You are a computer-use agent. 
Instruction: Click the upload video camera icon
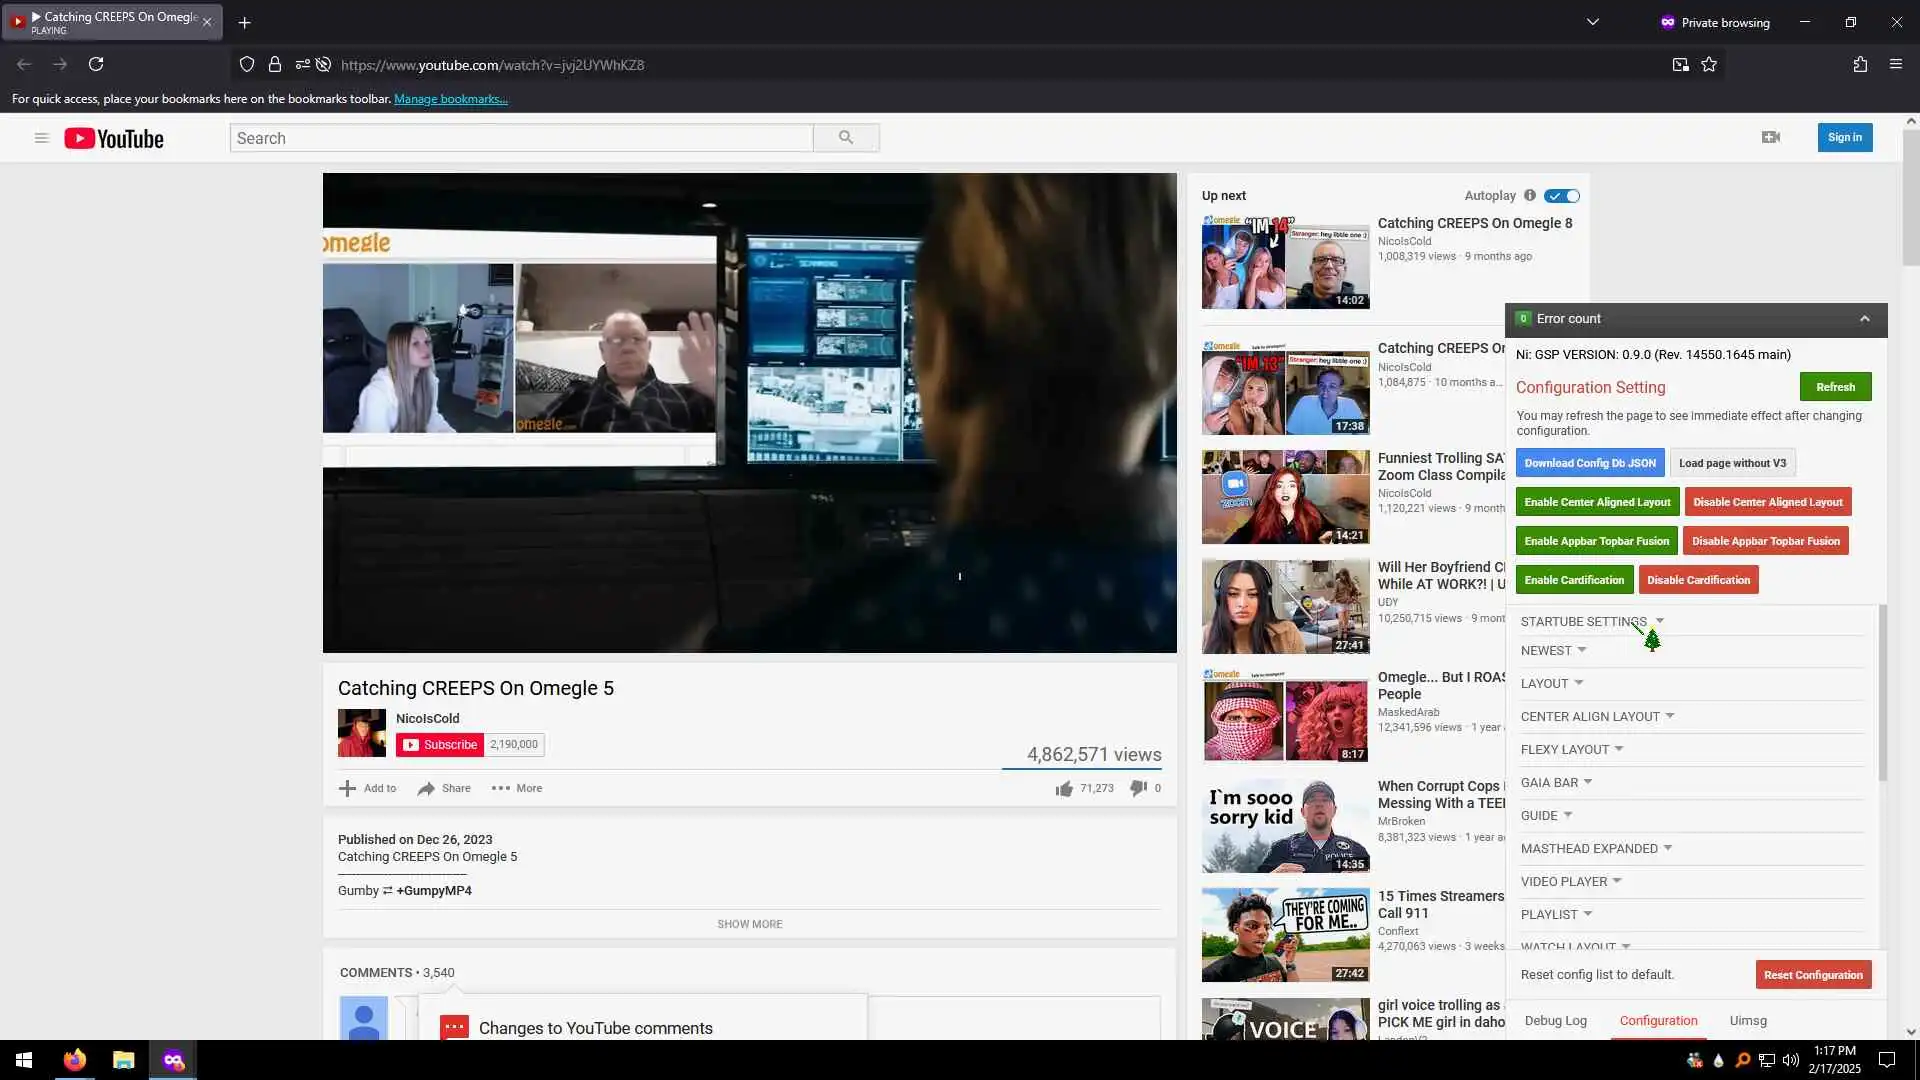[x=1770, y=137]
